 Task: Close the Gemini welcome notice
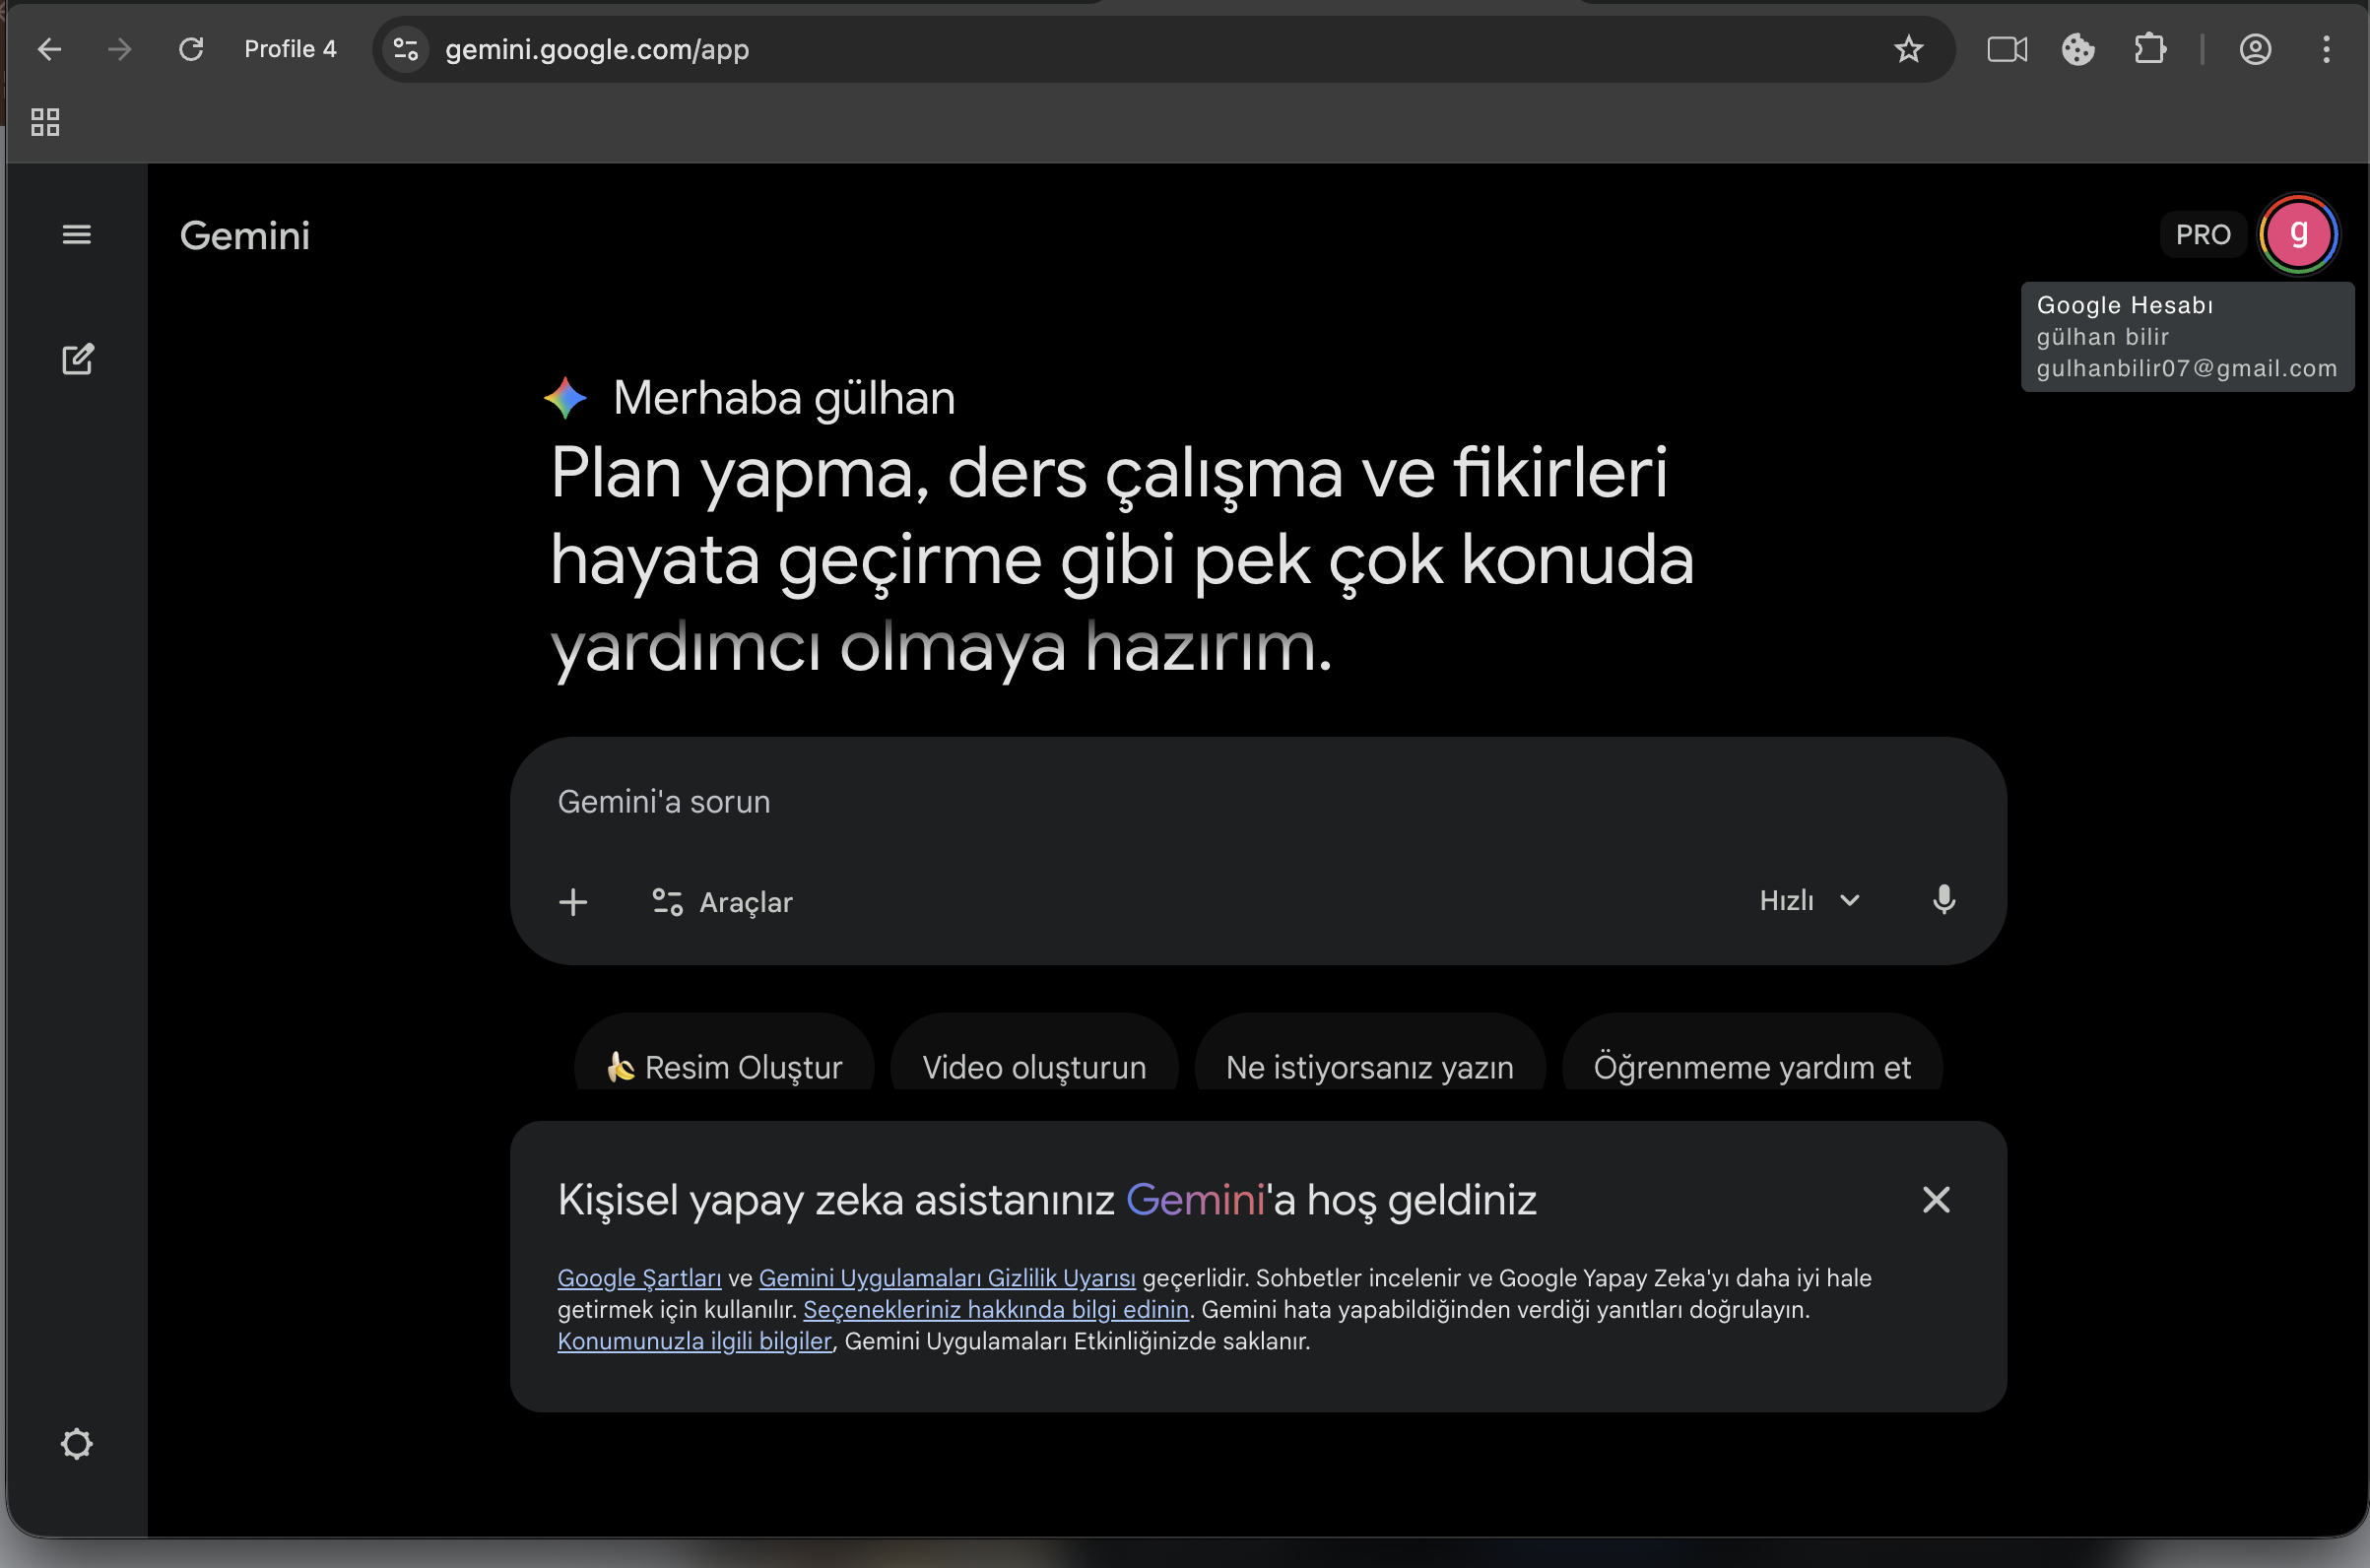(1936, 1200)
